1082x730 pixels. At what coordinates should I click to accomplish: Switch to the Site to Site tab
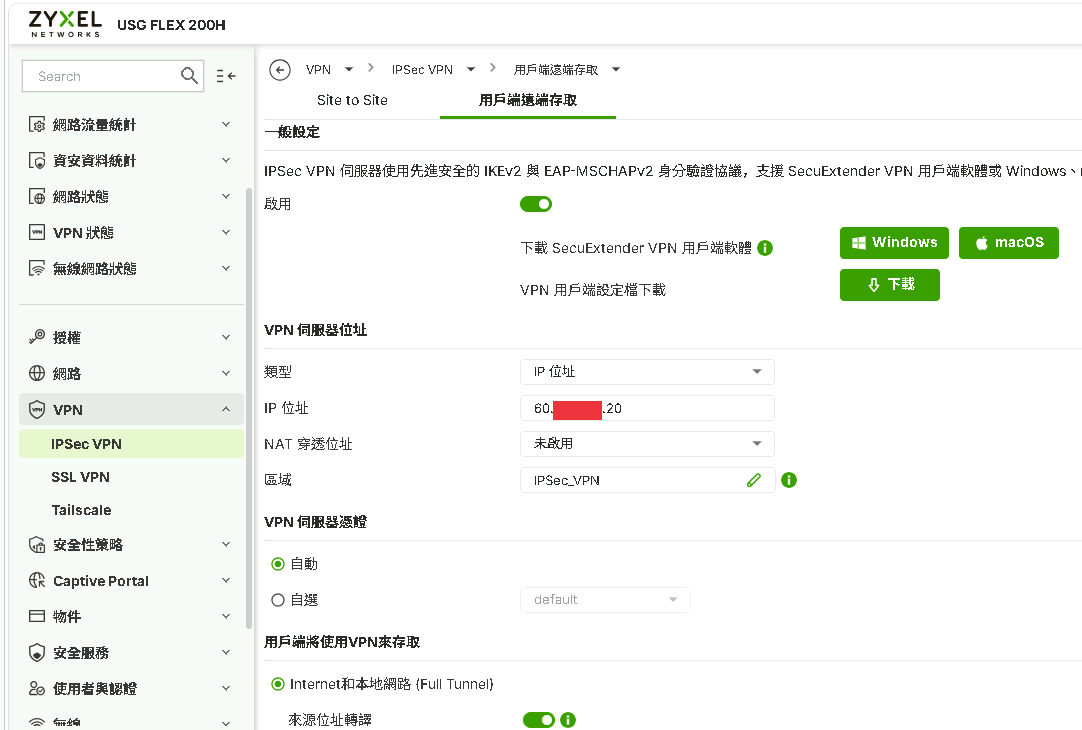click(x=352, y=100)
